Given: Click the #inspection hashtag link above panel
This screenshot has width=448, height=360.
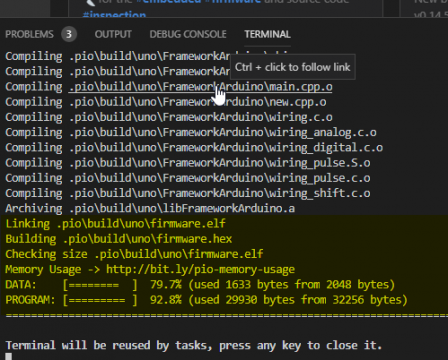Looking at the screenshot, I should tap(114, 14).
